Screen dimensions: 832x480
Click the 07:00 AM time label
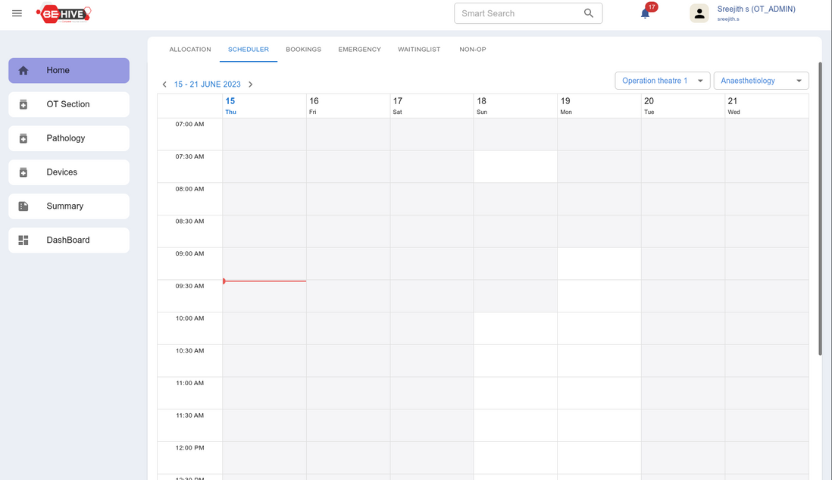click(189, 124)
